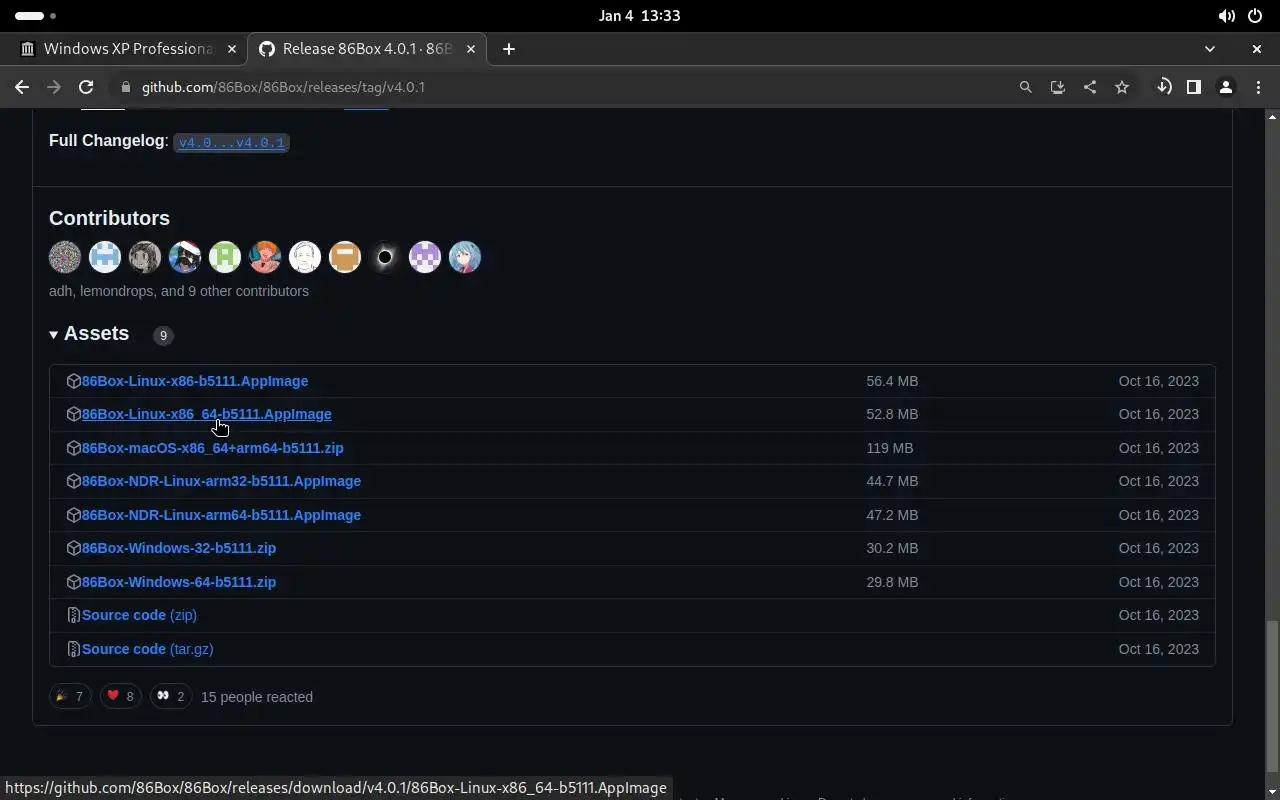This screenshot has width=1280, height=800.
Task: Open the black circle contributor avatar
Action: 385,257
